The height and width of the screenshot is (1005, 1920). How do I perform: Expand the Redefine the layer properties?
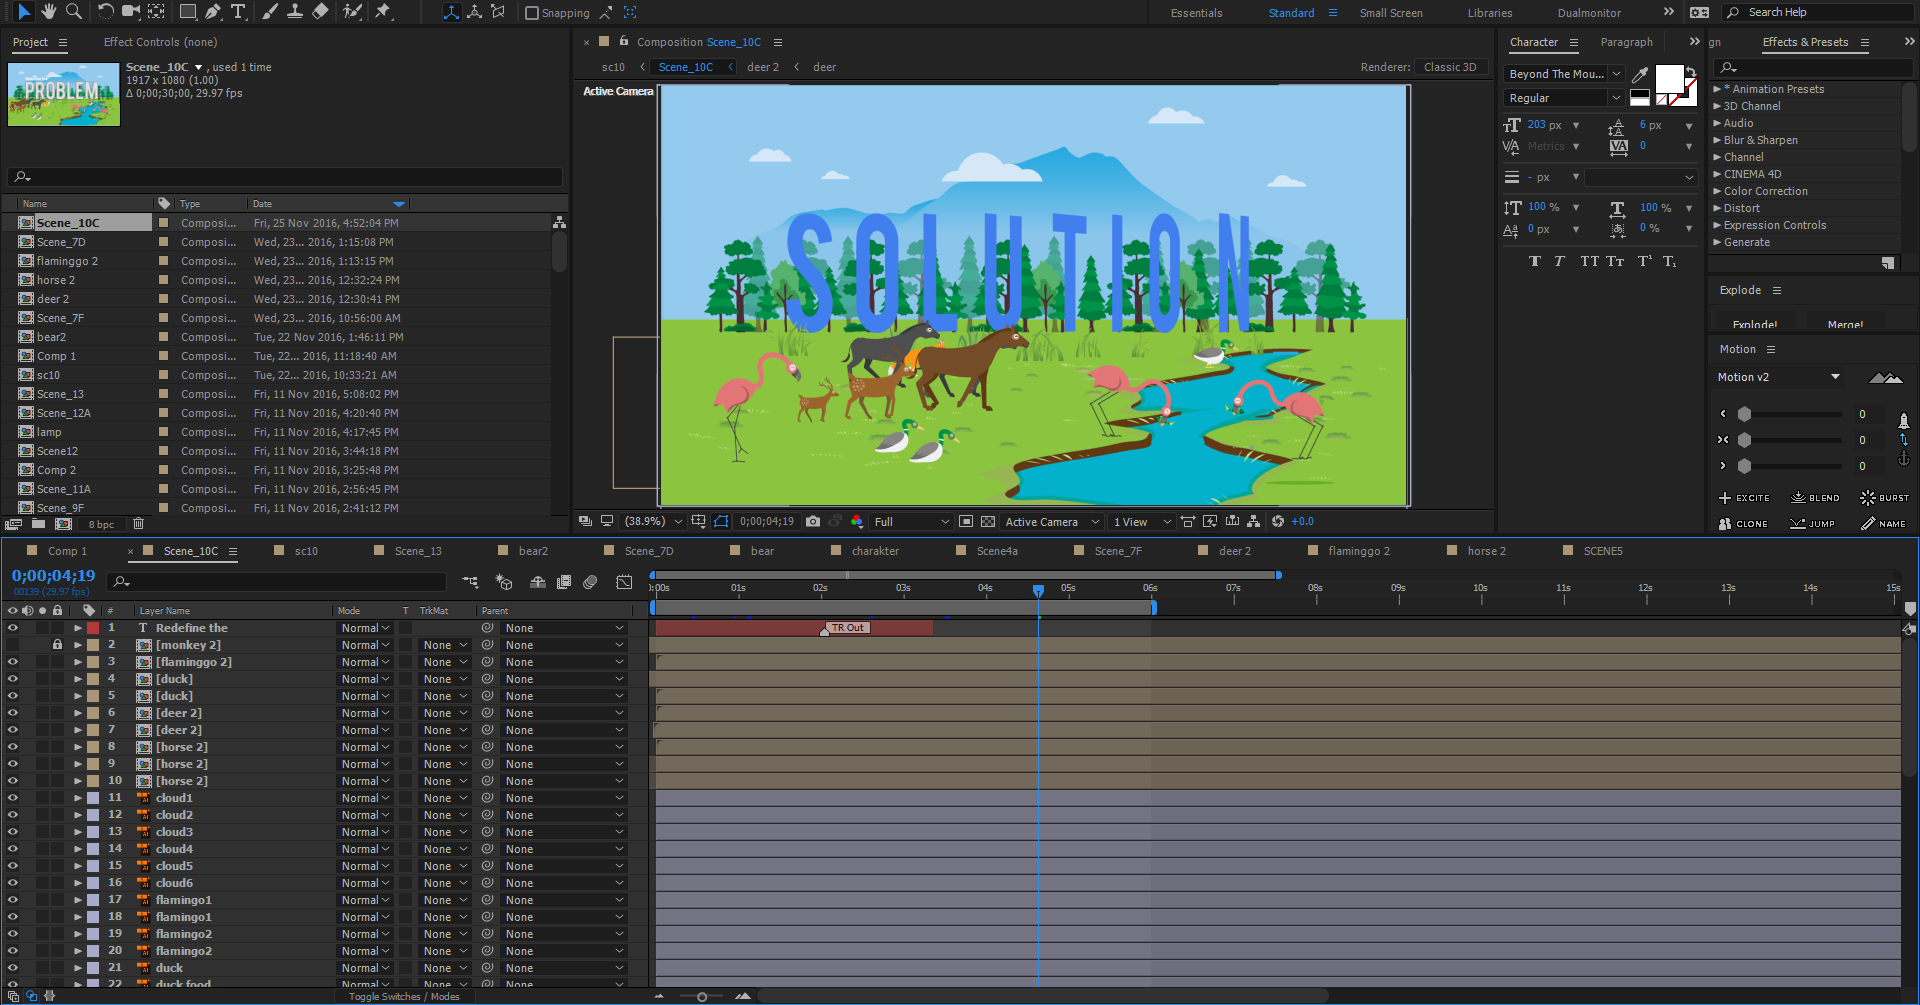(x=77, y=628)
